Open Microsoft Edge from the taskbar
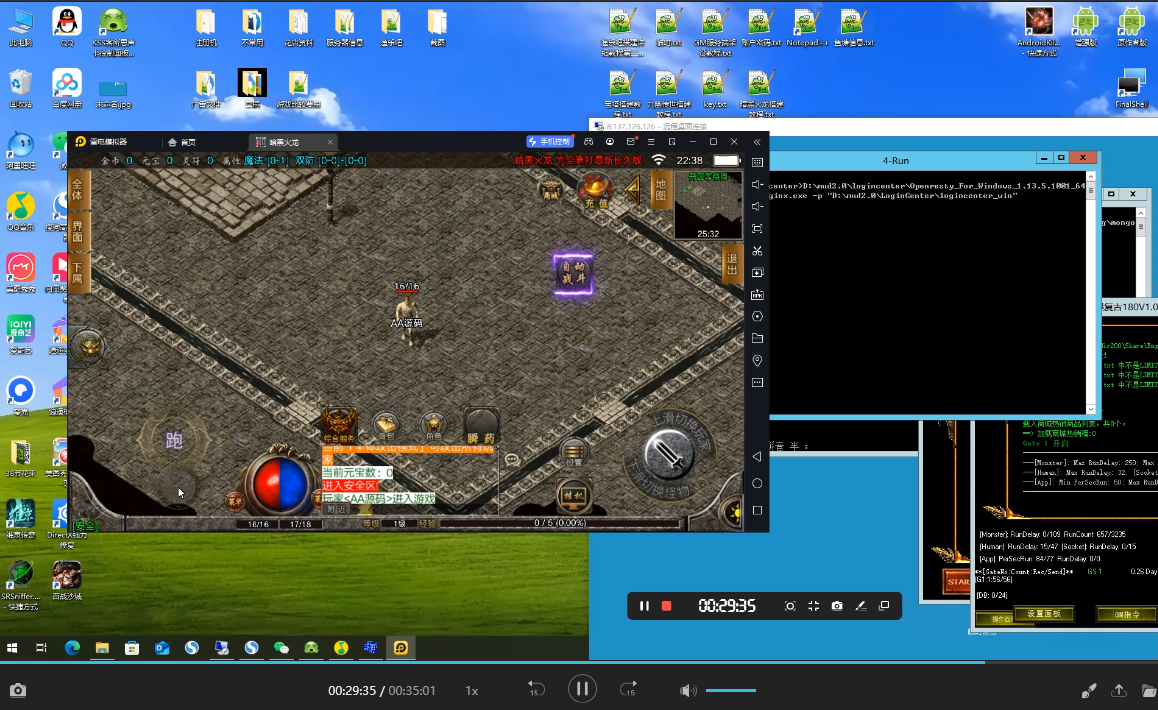 [72, 648]
